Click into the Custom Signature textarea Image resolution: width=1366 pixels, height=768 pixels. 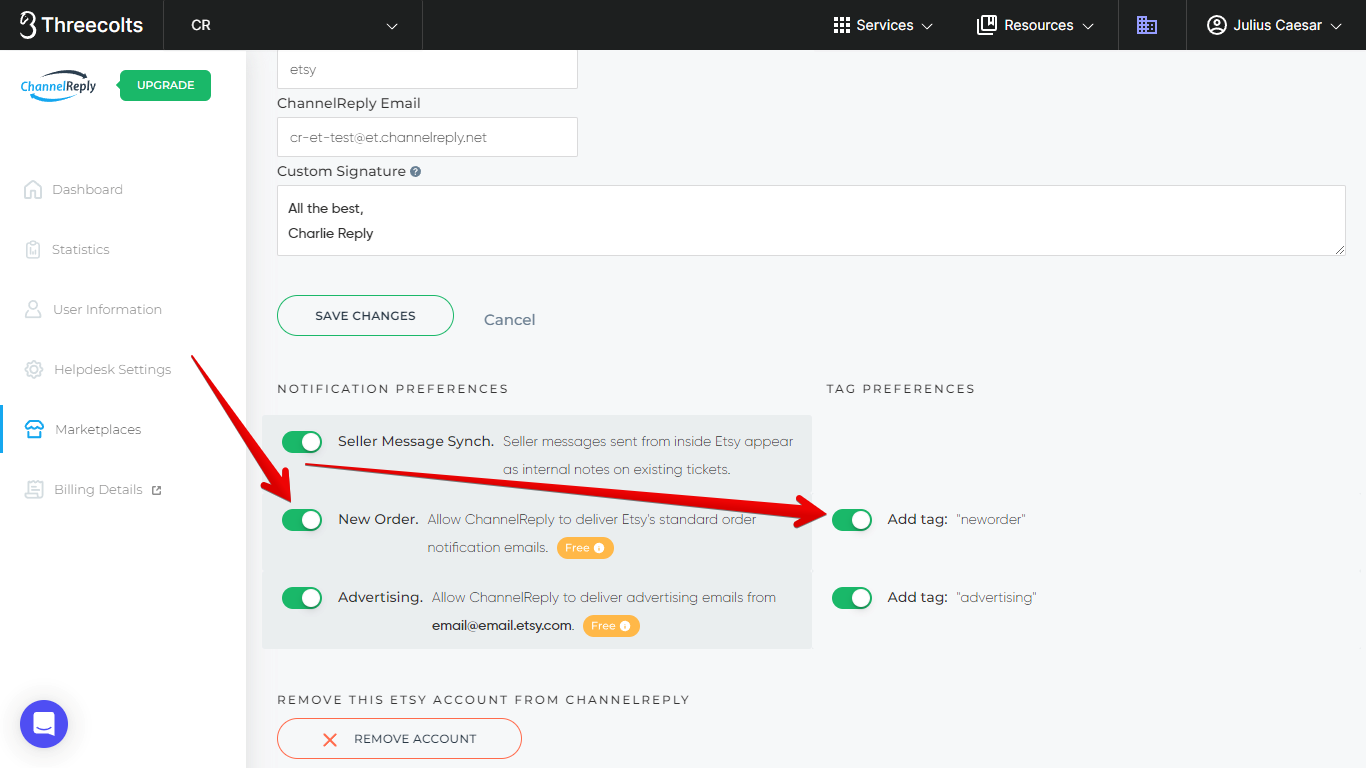811,220
